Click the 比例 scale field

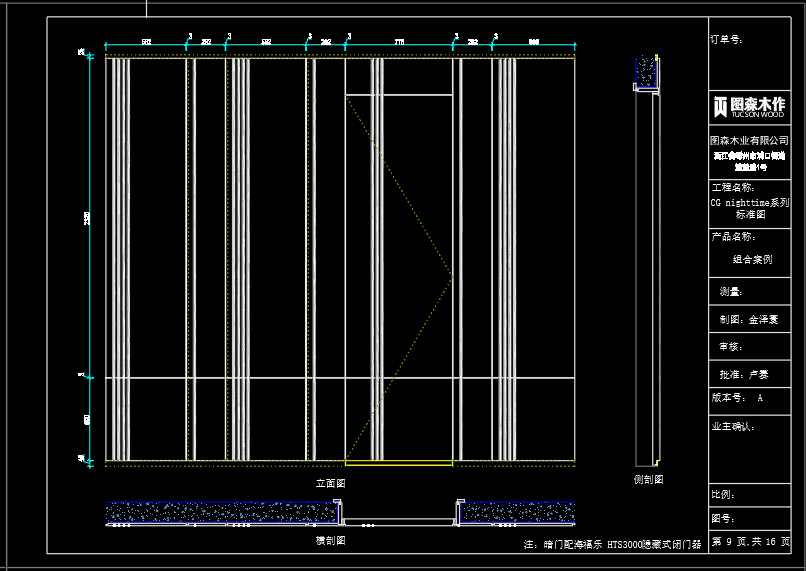pos(723,494)
